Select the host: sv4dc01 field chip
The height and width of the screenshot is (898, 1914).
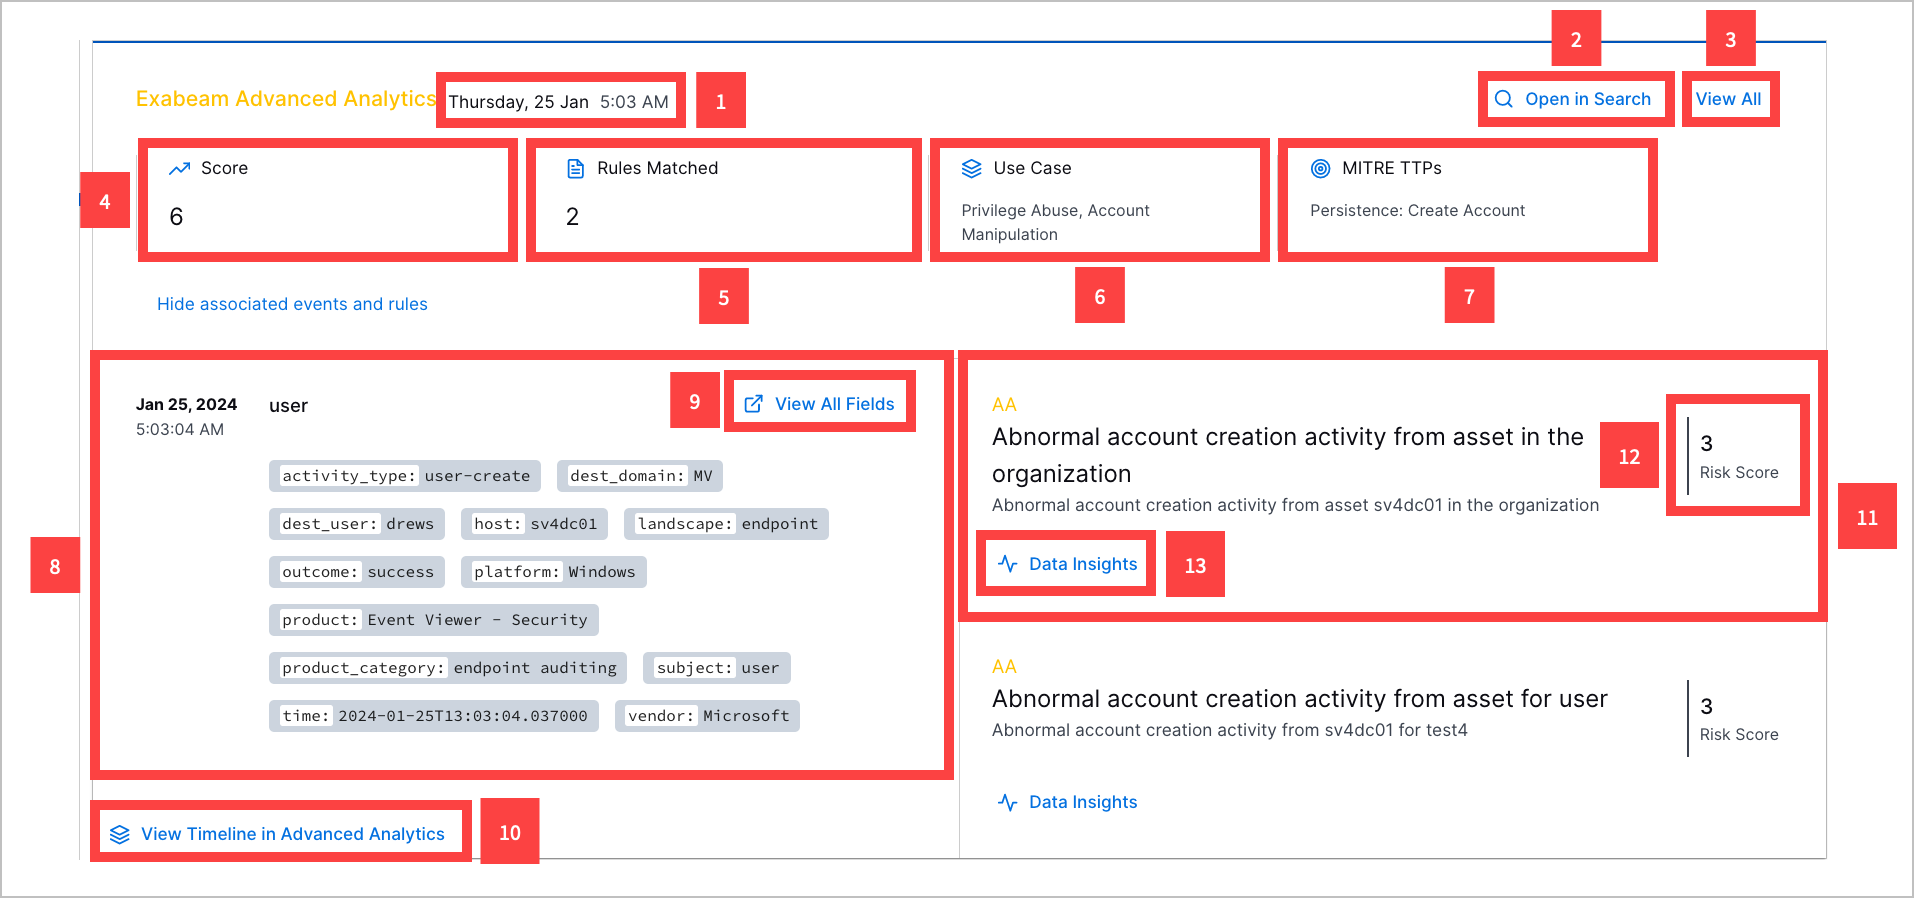click(535, 524)
